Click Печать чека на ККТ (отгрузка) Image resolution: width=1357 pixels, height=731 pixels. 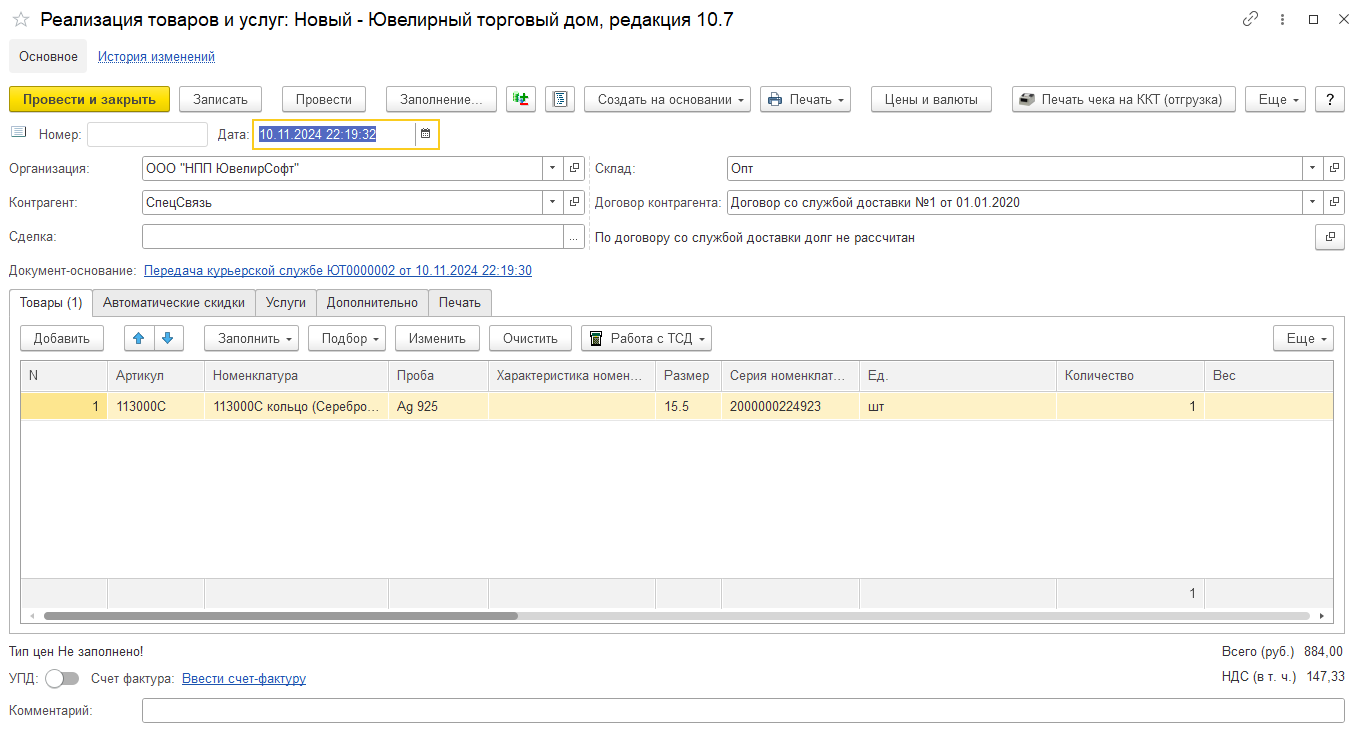pos(1124,99)
